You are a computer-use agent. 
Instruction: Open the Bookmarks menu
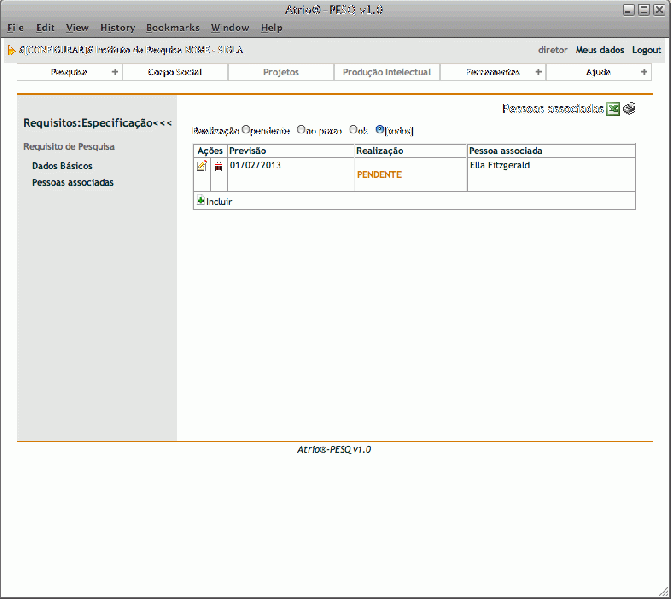(172, 28)
